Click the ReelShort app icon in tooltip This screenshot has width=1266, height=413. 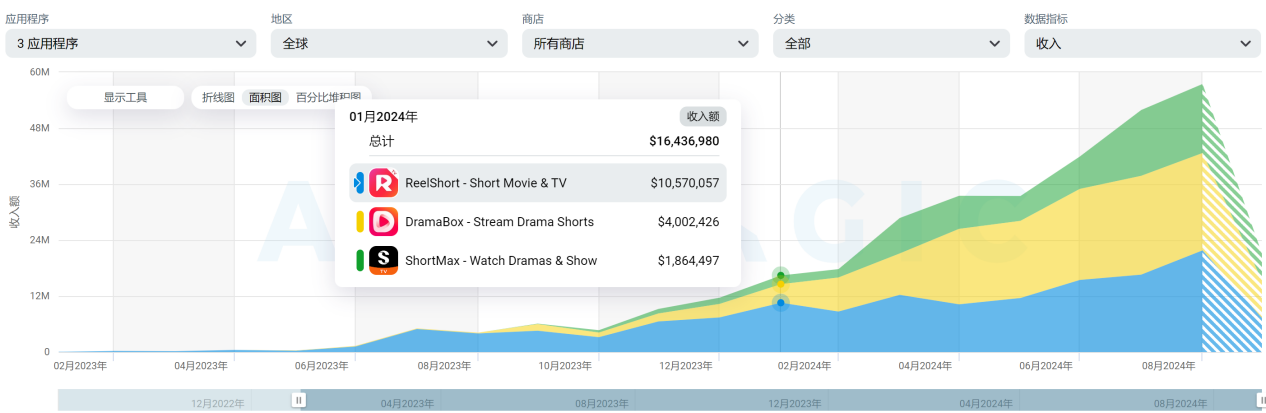383,183
